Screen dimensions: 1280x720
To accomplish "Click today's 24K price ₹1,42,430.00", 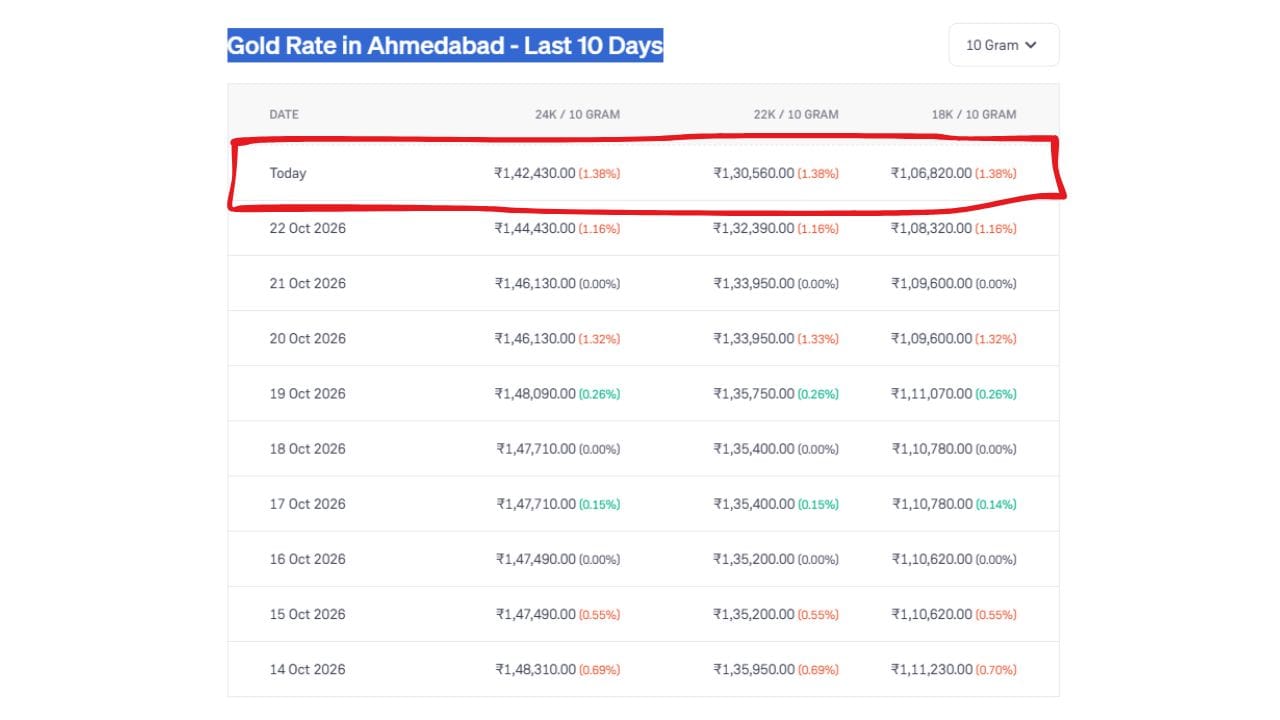I will click(535, 173).
